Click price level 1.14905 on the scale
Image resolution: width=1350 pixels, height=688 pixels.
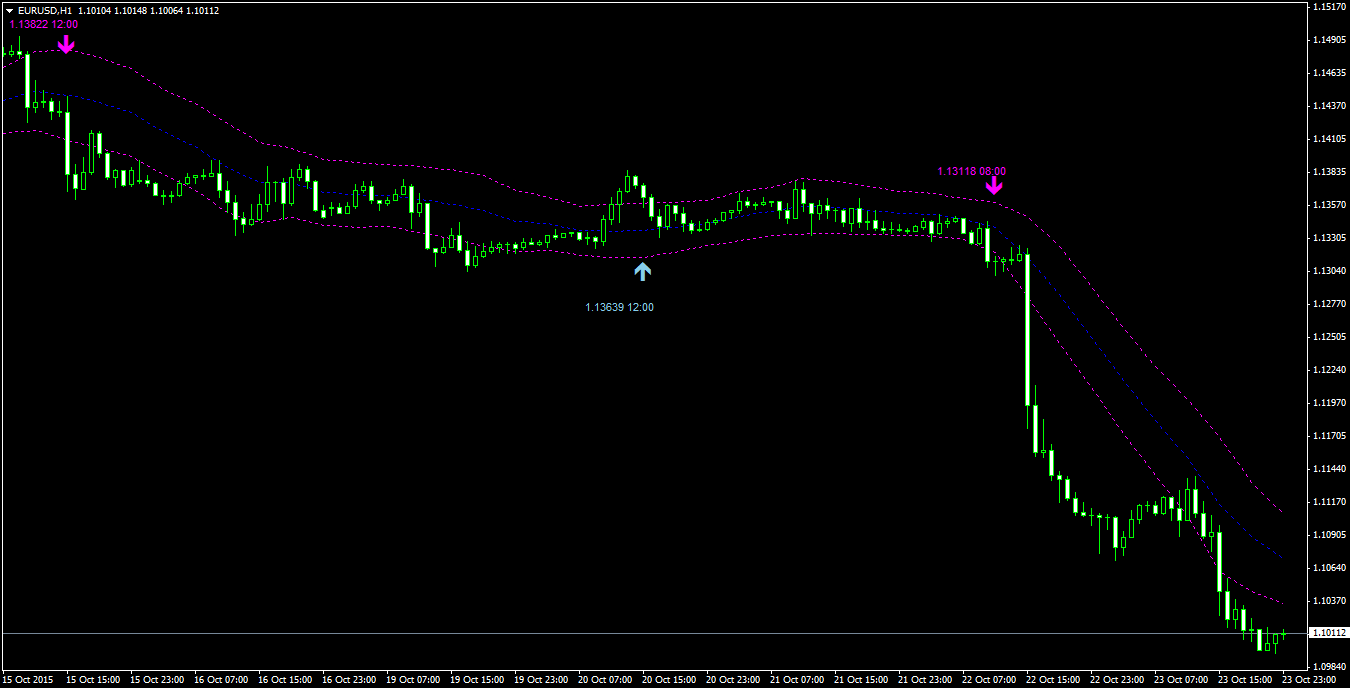click(1329, 40)
